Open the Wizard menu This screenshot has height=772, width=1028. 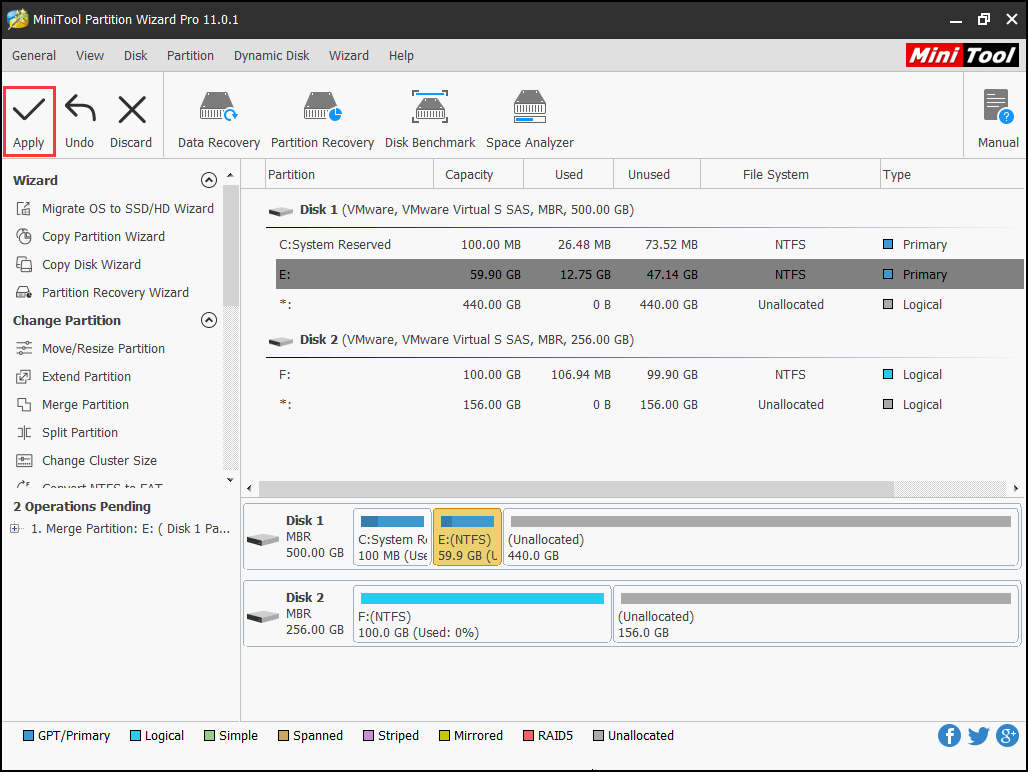pos(349,56)
